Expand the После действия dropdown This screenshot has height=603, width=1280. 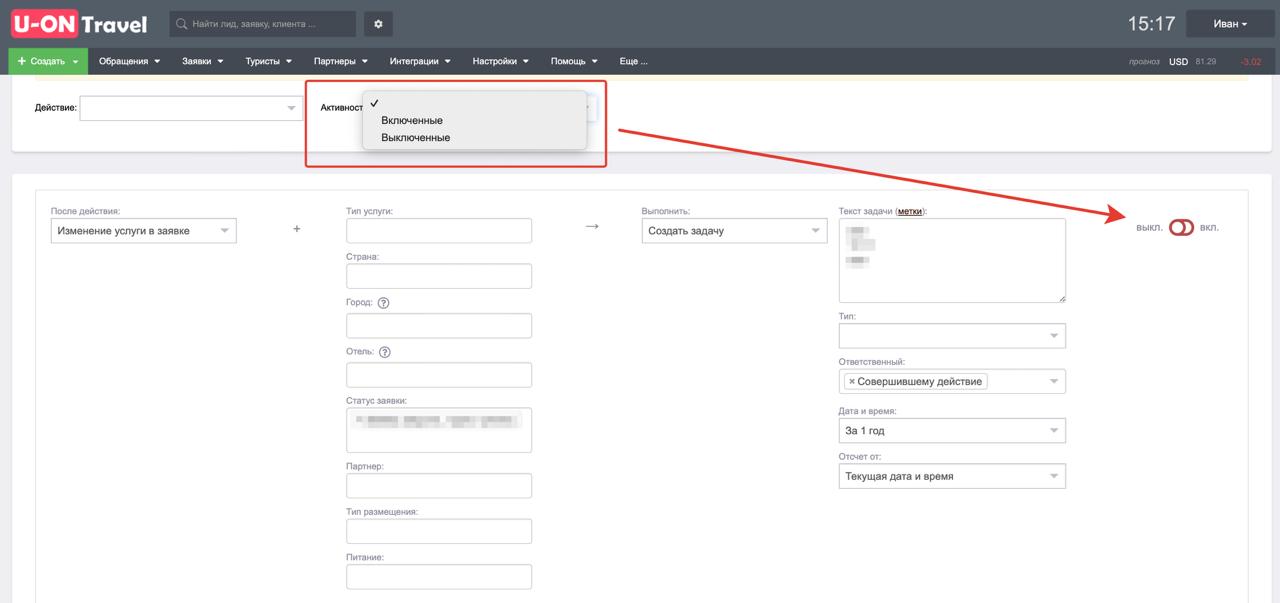143,231
